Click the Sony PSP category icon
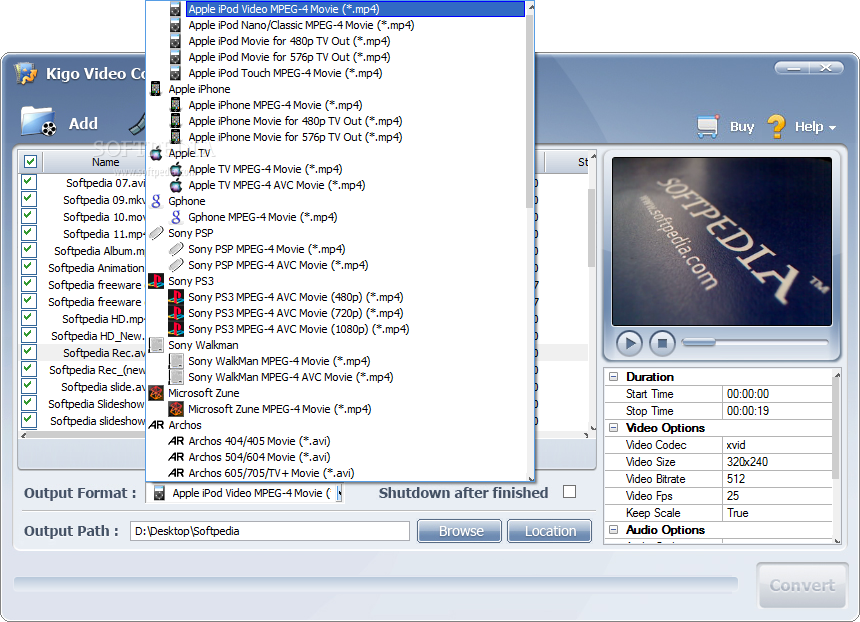860x622 pixels. [156, 233]
